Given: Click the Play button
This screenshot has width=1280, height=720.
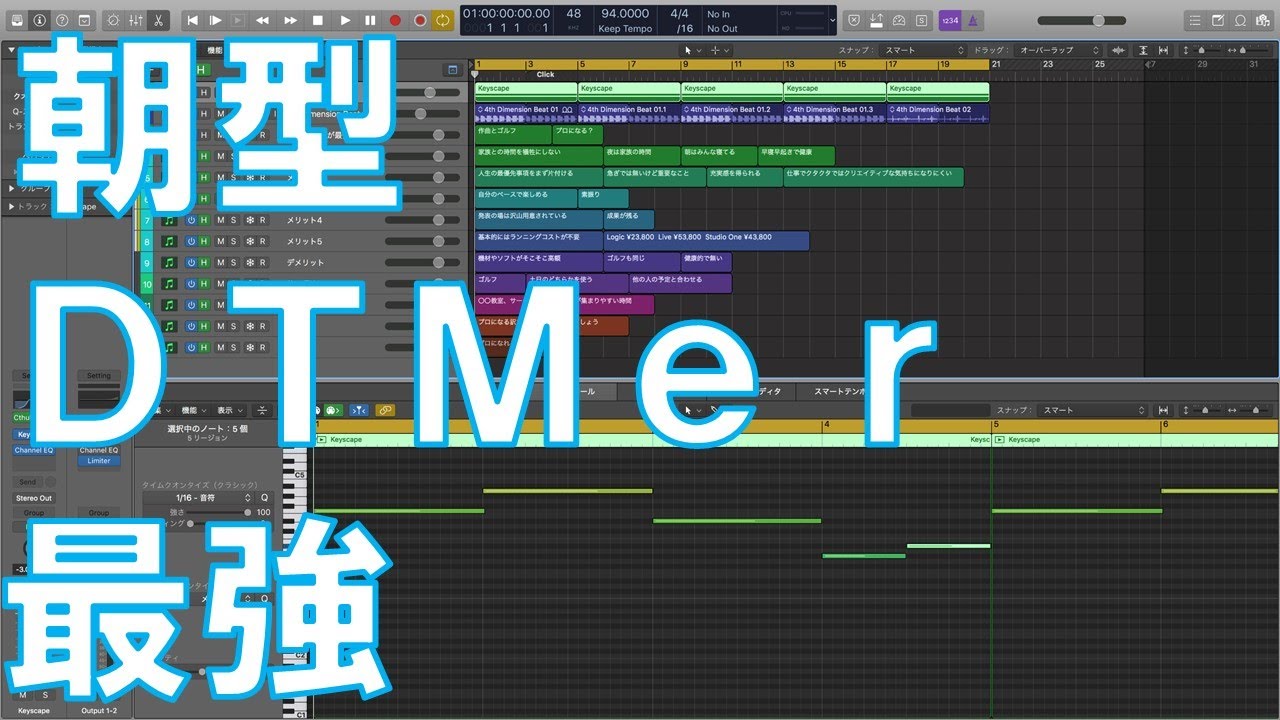Looking at the screenshot, I should [345, 20].
